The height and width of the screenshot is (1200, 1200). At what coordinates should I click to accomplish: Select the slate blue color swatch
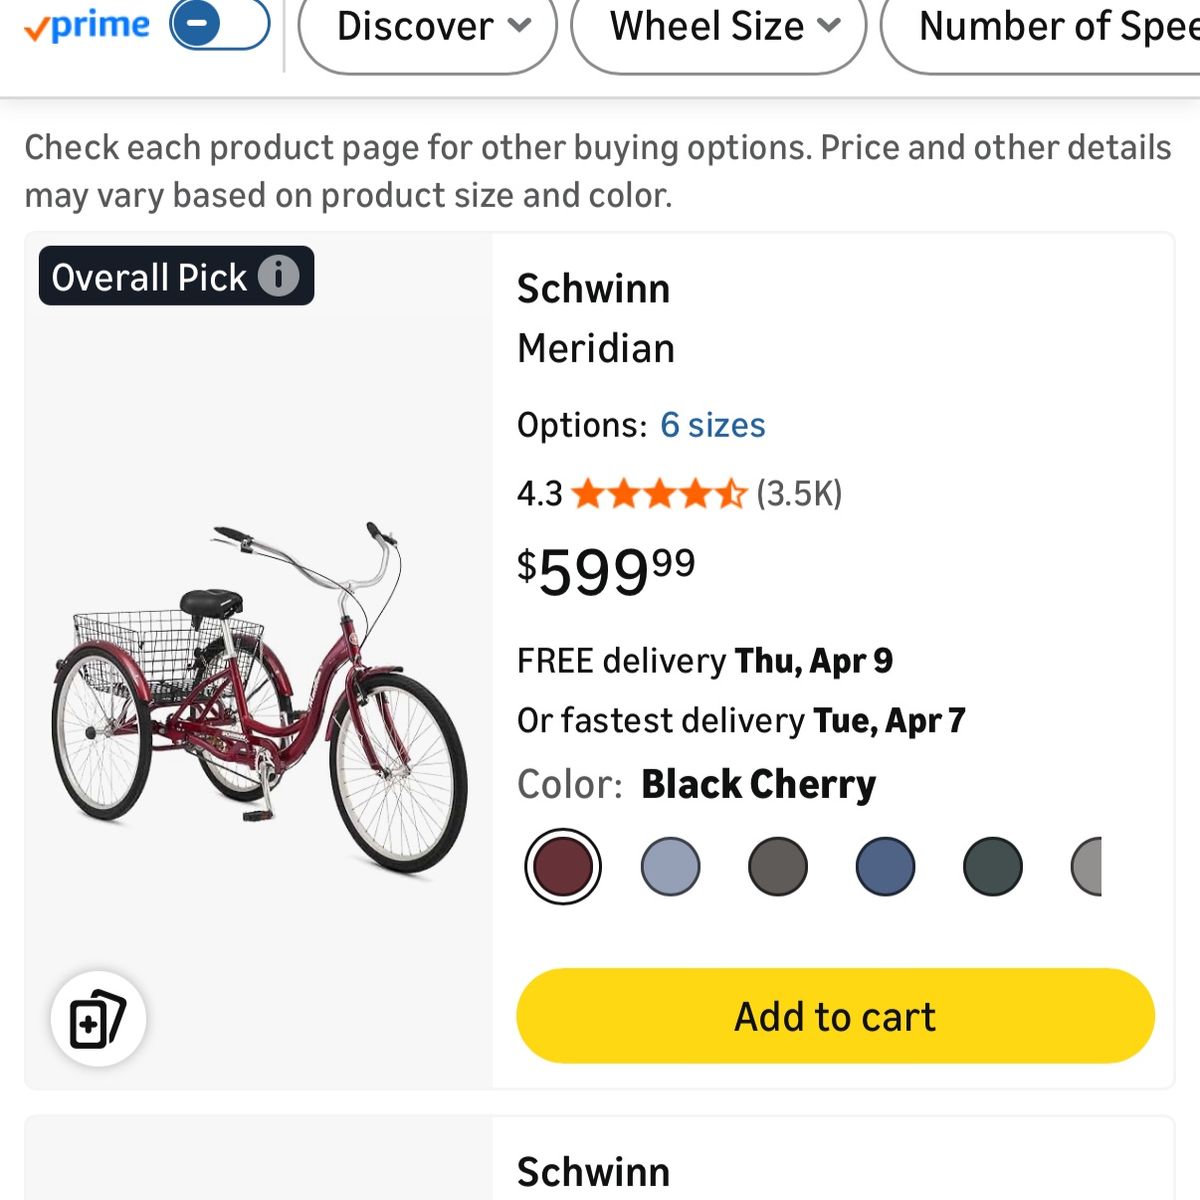885,866
